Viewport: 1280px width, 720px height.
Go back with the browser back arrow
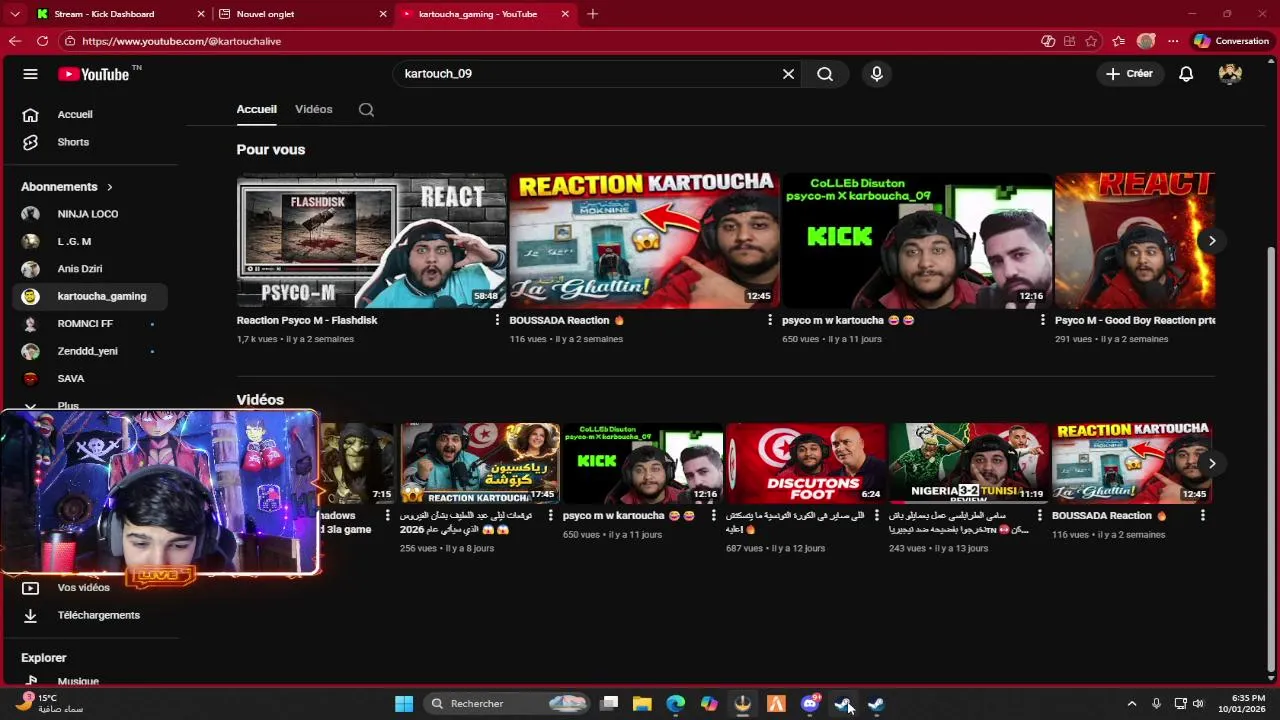(x=14, y=41)
